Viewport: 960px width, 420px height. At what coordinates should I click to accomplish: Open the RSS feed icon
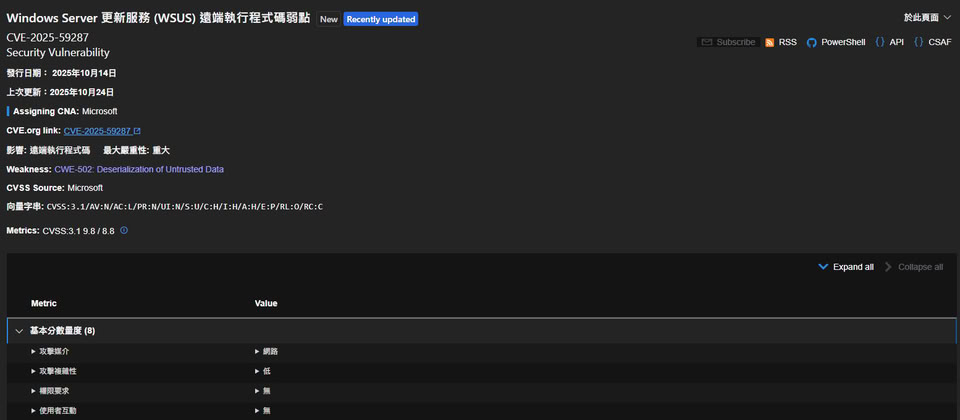coord(770,42)
